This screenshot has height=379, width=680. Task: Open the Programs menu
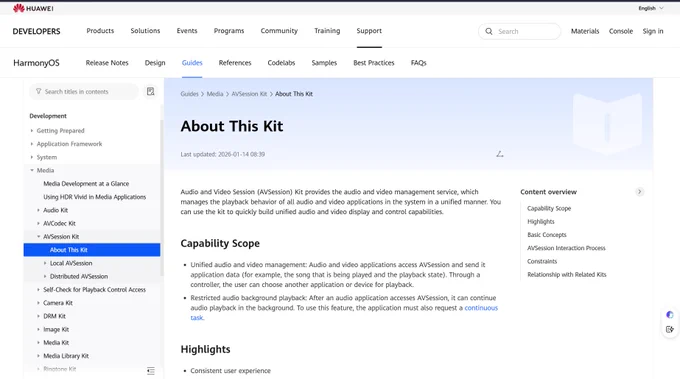229,31
